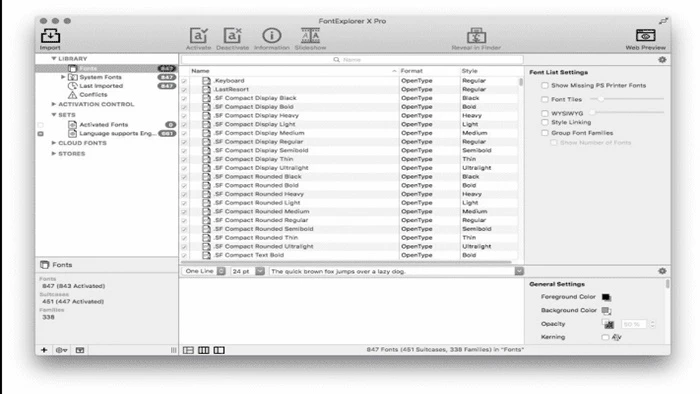Click the quick brown fox preview text field
Screen dimensions: 700x394
click(392, 271)
